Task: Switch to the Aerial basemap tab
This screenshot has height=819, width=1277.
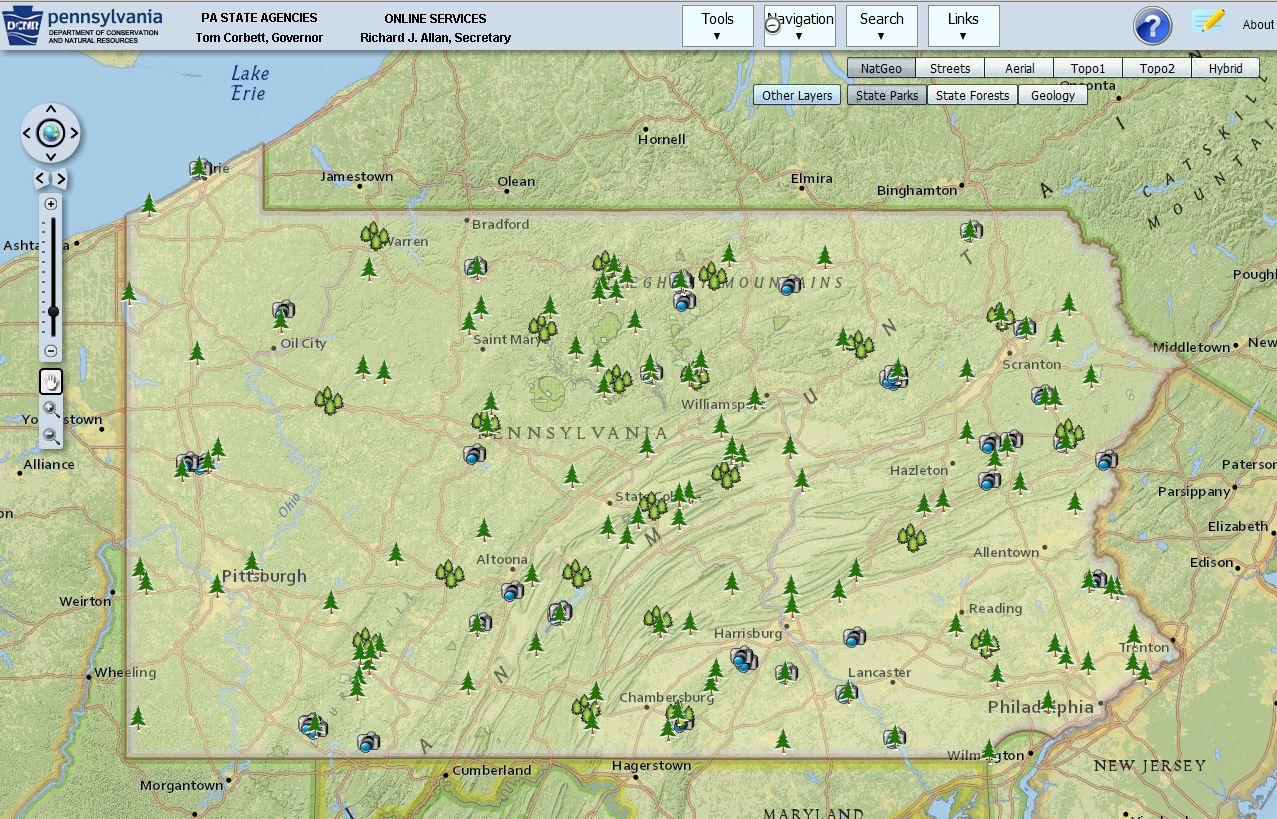Action: click(1018, 67)
